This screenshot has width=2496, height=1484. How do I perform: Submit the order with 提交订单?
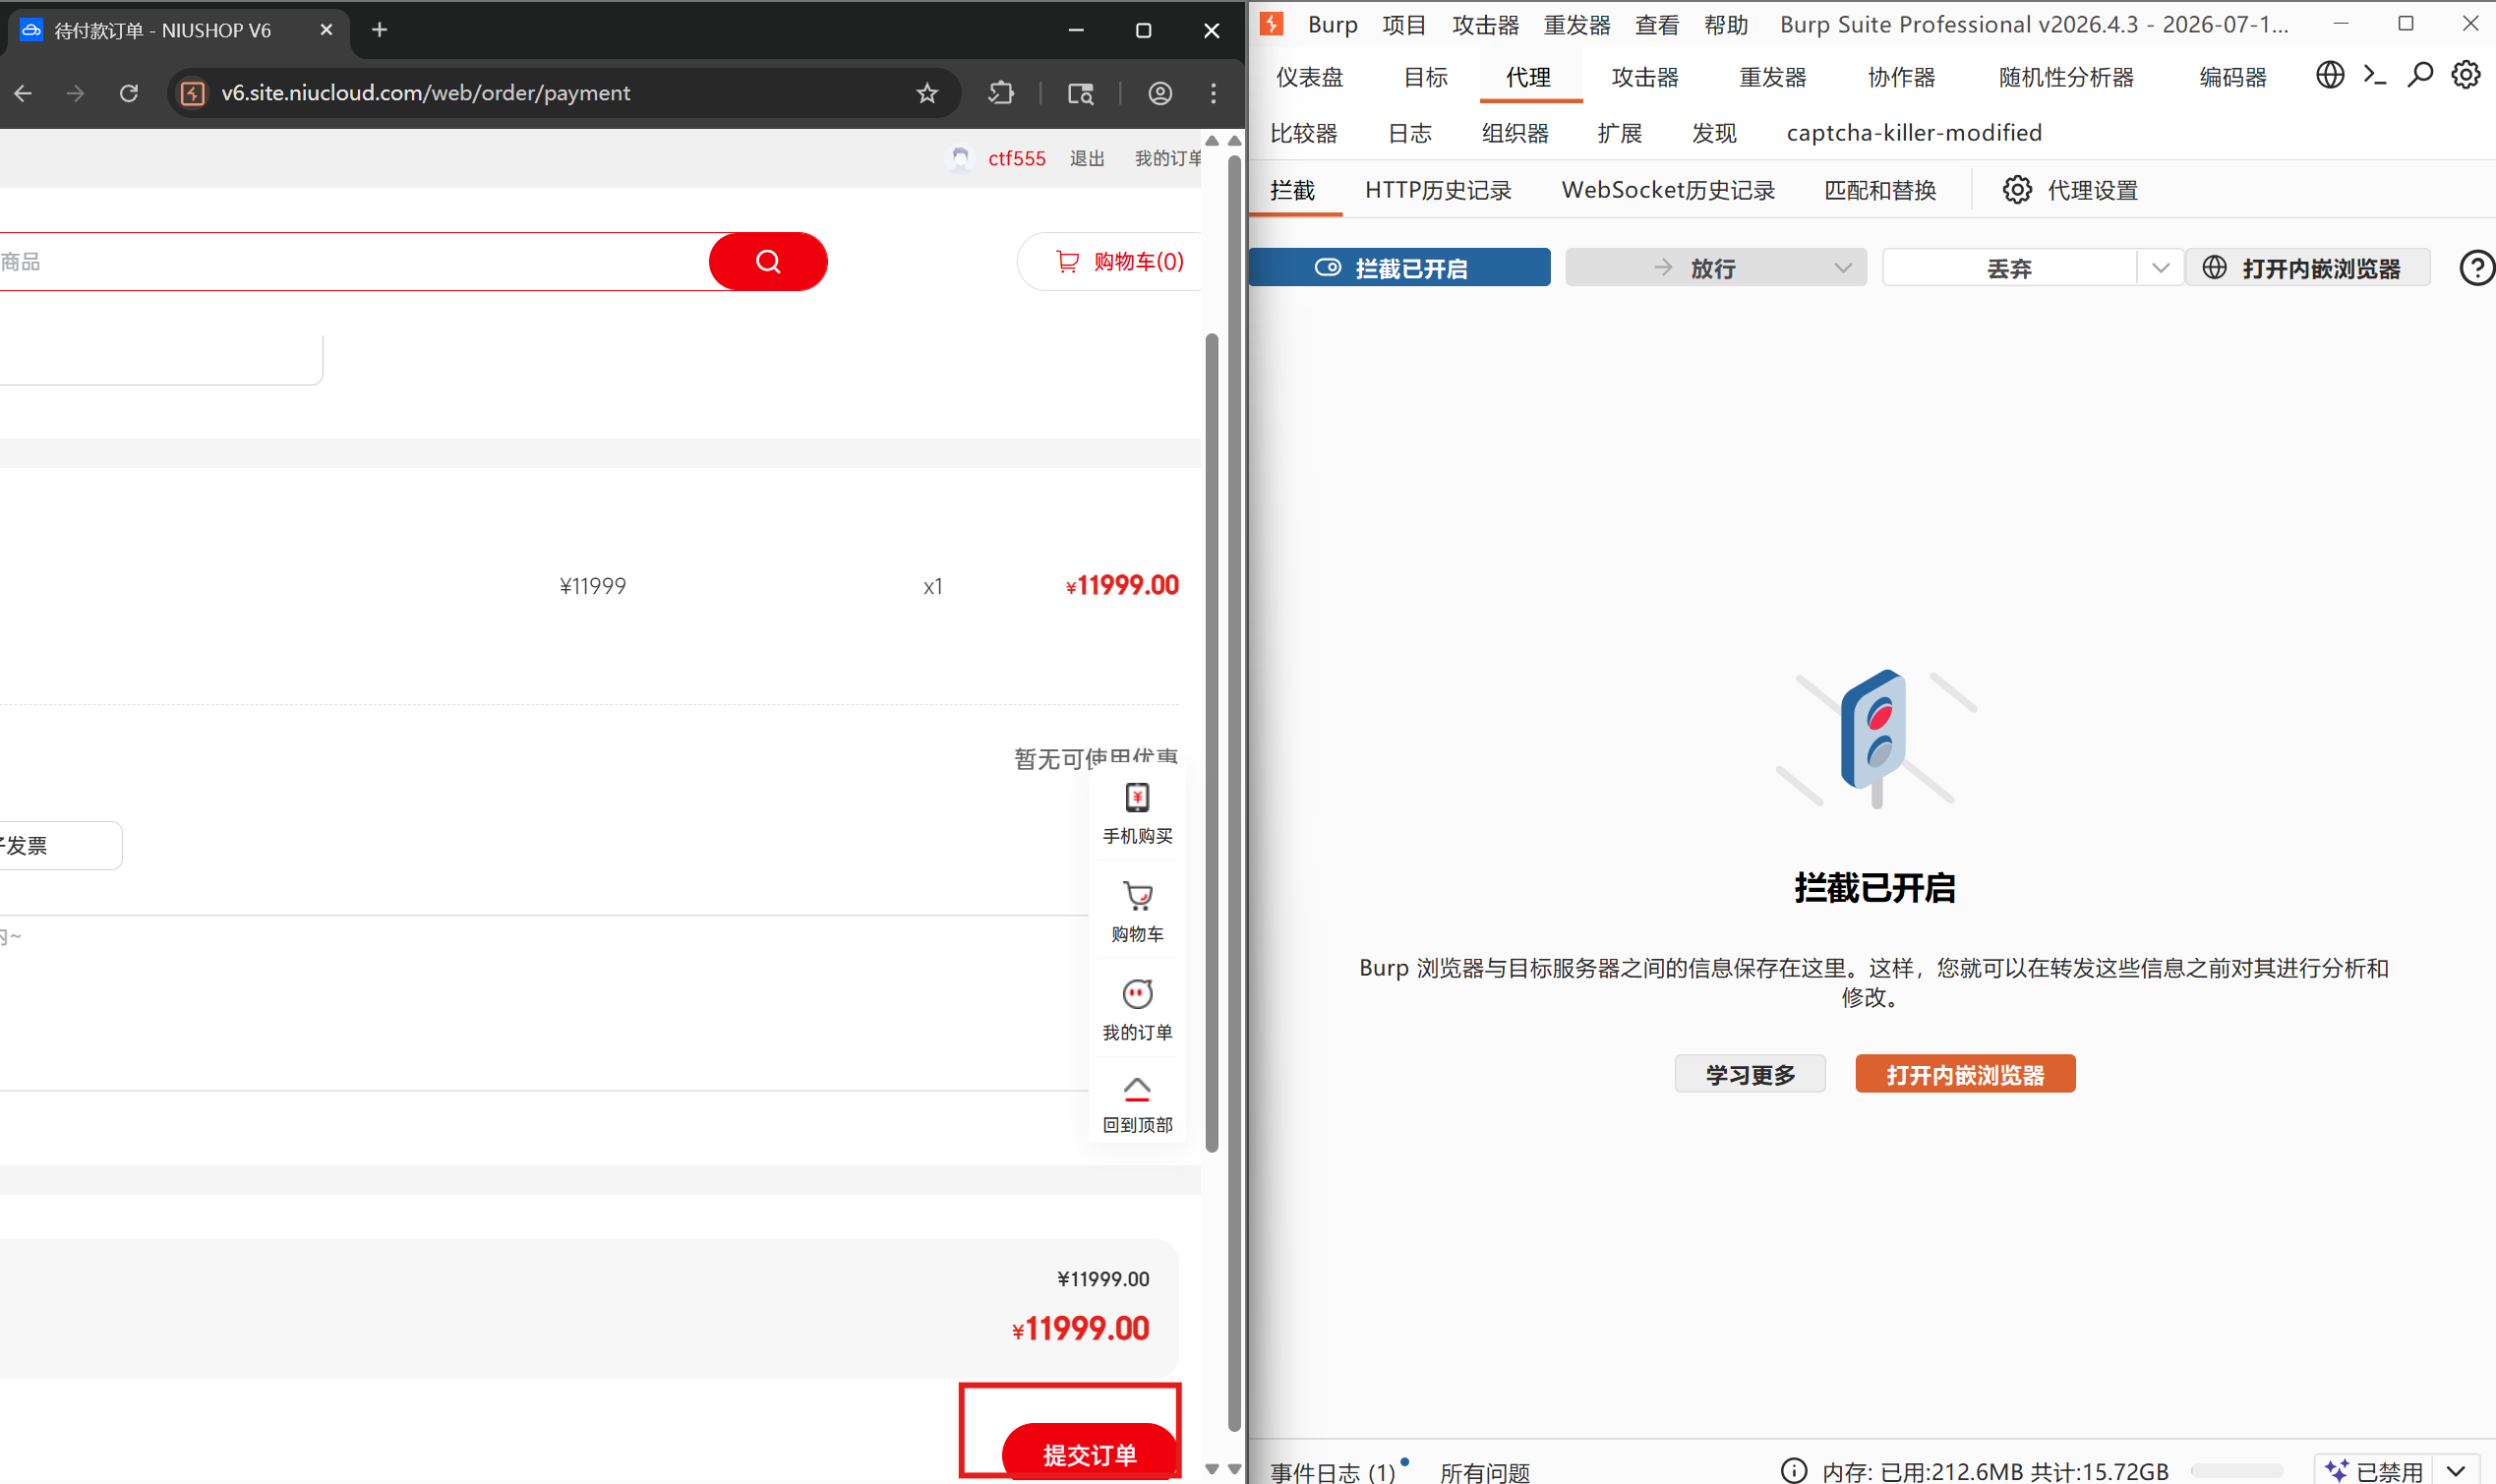(x=1089, y=1453)
